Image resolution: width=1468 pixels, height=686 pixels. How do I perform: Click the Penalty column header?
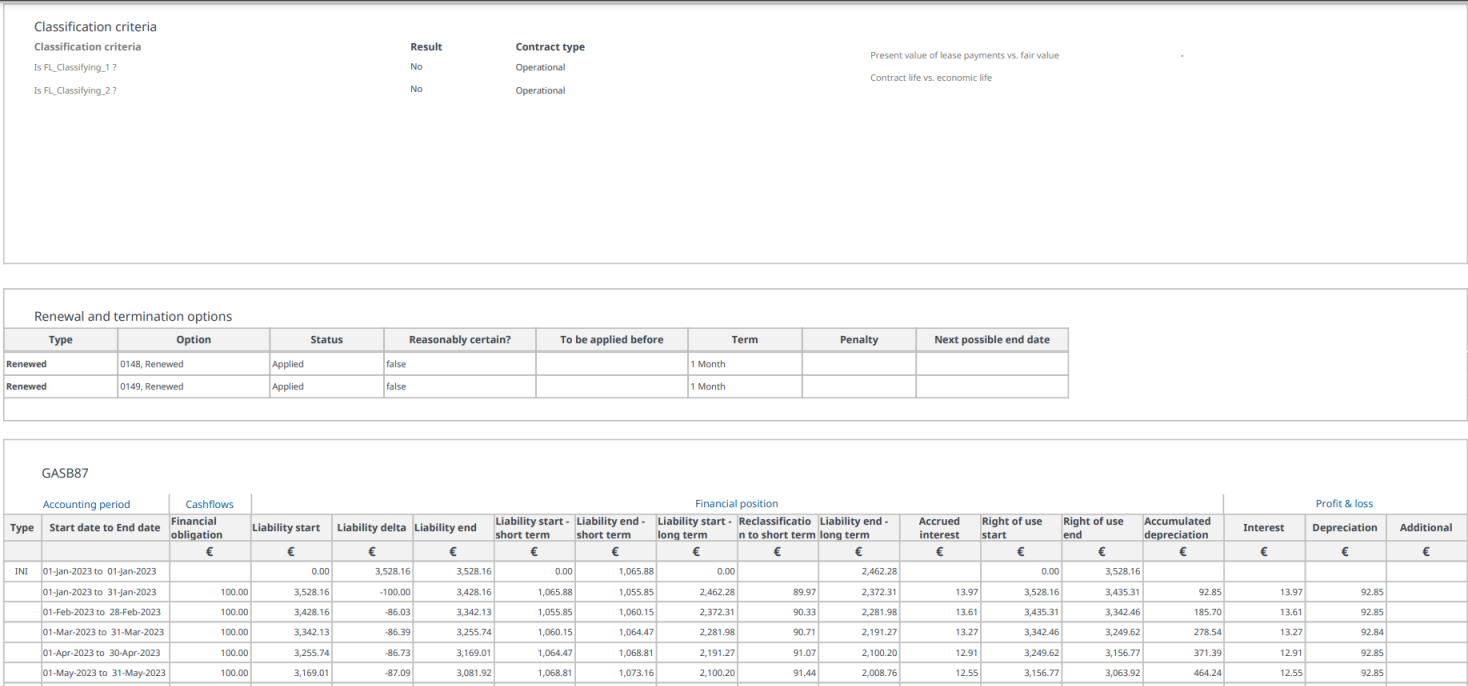(x=858, y=339)
